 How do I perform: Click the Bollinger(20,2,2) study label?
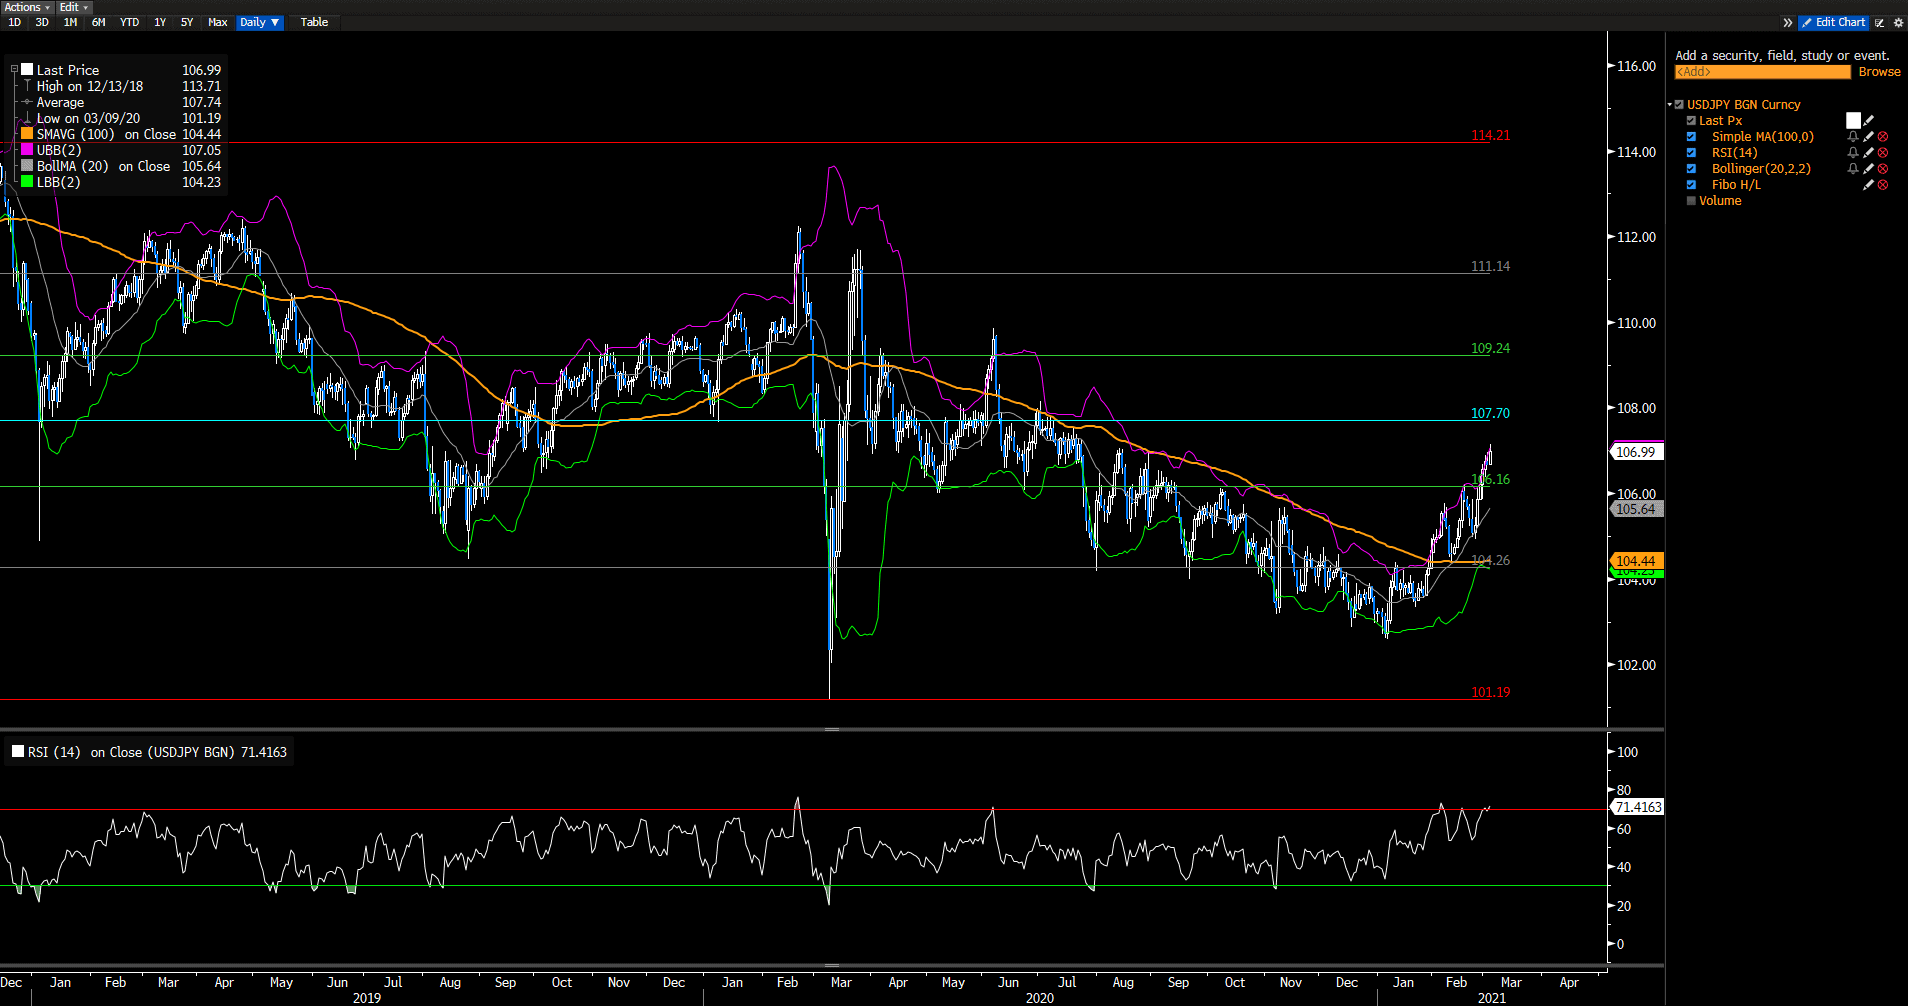(x=1761, y=168)
